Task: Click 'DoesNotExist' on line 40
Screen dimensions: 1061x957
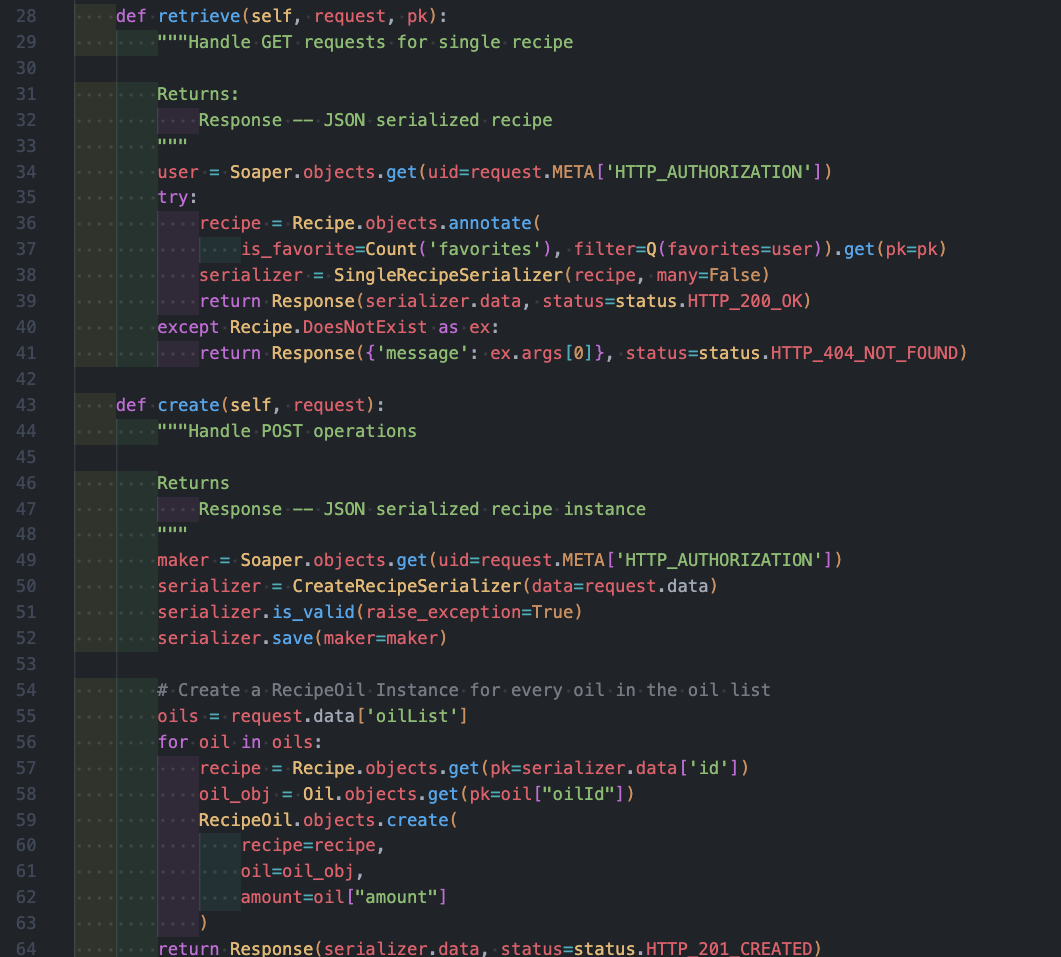Action: click(x=365, y=327)
